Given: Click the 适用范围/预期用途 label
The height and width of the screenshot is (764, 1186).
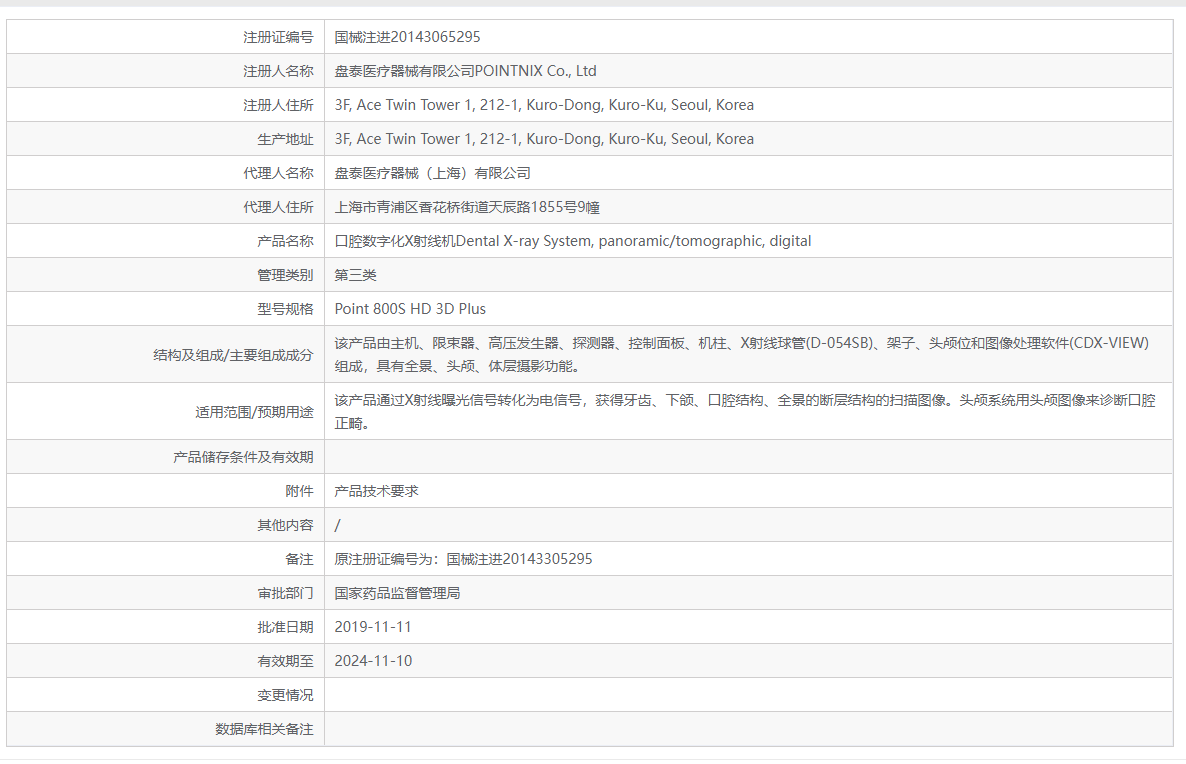Looking at the screenshot, I should coord(254,412).
